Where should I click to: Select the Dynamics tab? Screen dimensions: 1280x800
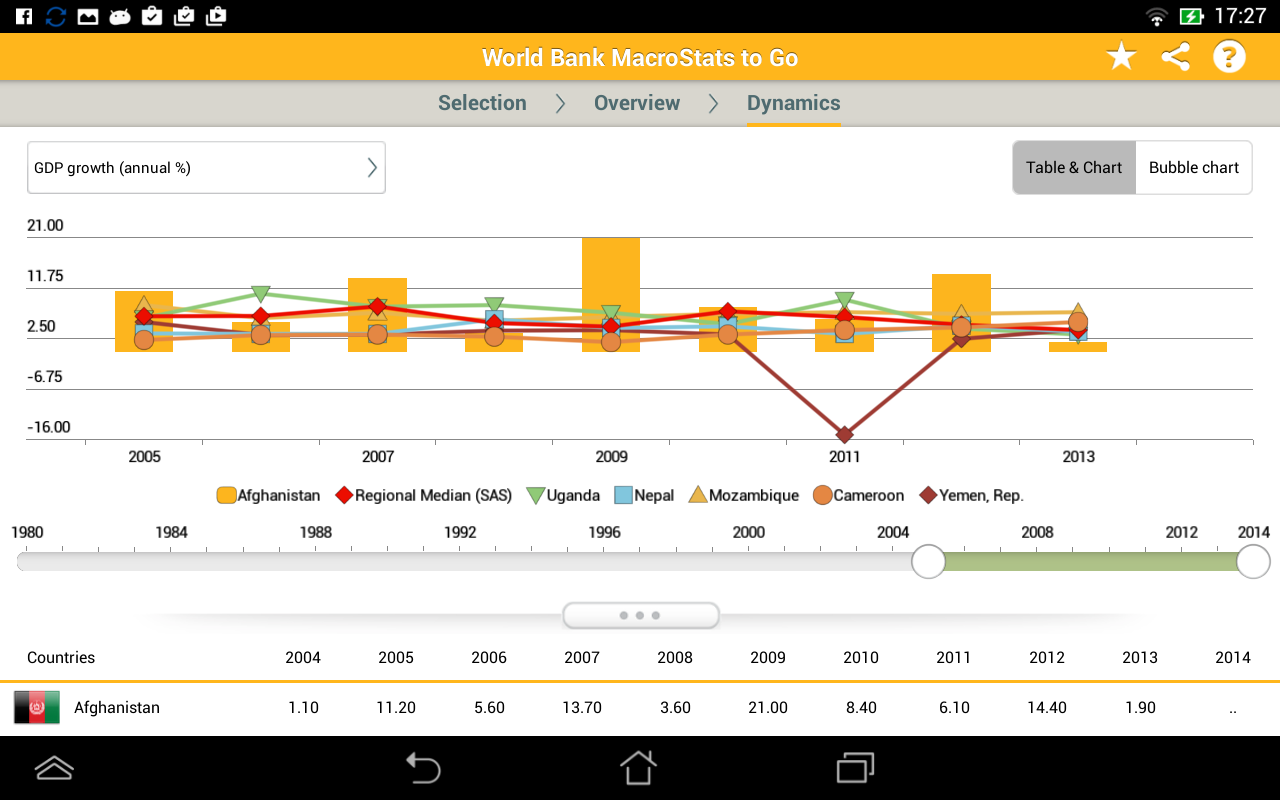point(794,103)
